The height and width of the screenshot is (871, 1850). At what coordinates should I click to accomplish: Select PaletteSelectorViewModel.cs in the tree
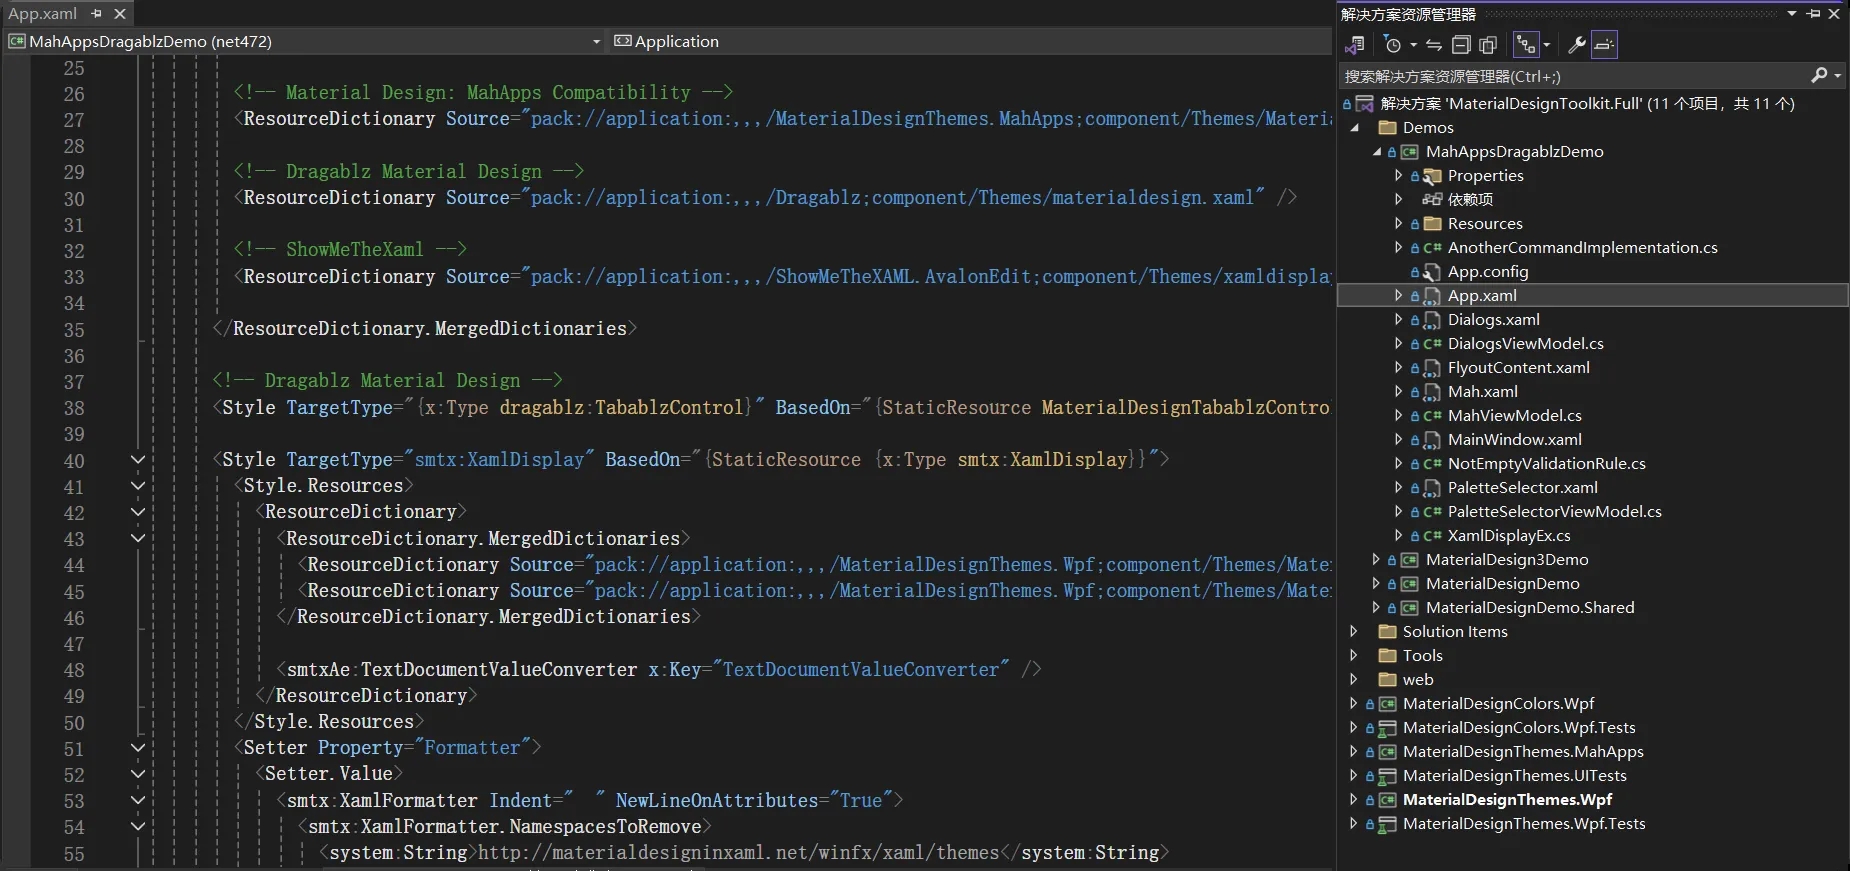pos(1554,511)
